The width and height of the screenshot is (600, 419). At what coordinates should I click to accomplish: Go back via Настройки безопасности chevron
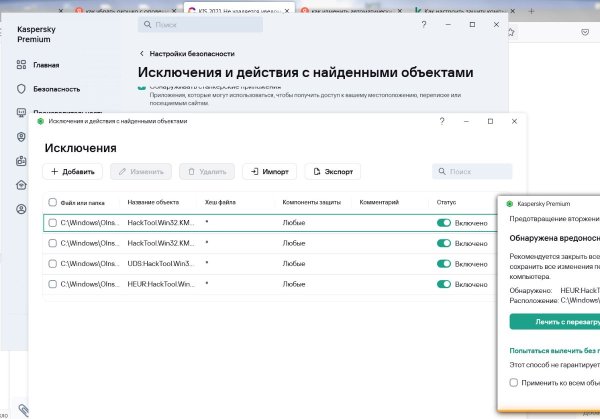click(141, 53)
